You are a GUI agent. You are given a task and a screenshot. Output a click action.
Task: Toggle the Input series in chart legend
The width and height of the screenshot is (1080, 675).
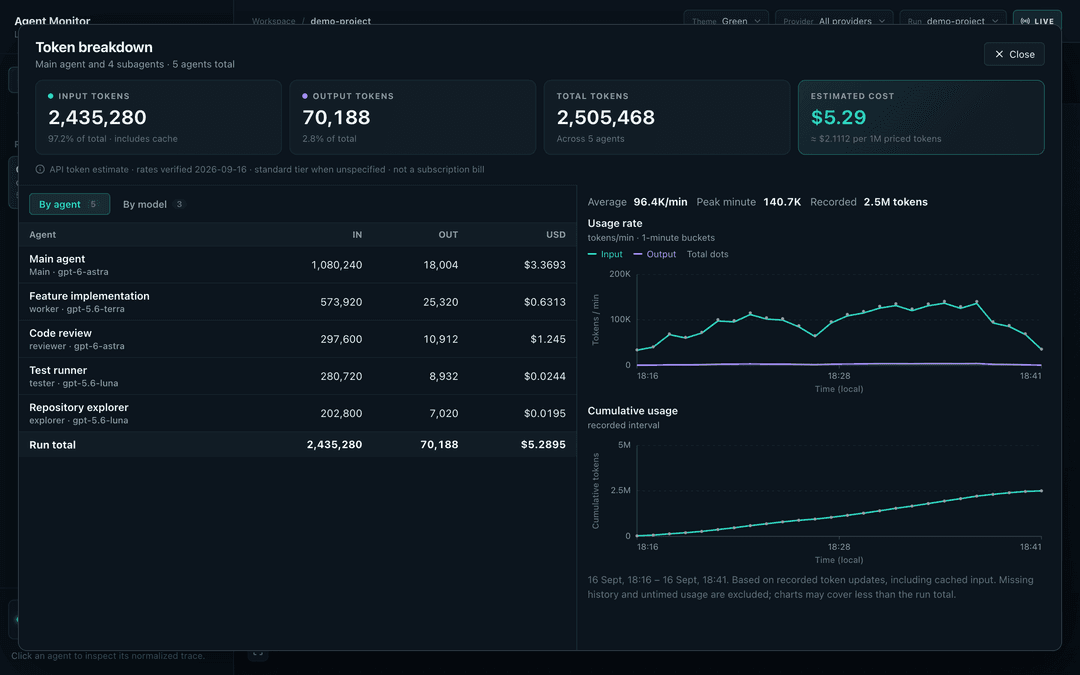[605, 254]
